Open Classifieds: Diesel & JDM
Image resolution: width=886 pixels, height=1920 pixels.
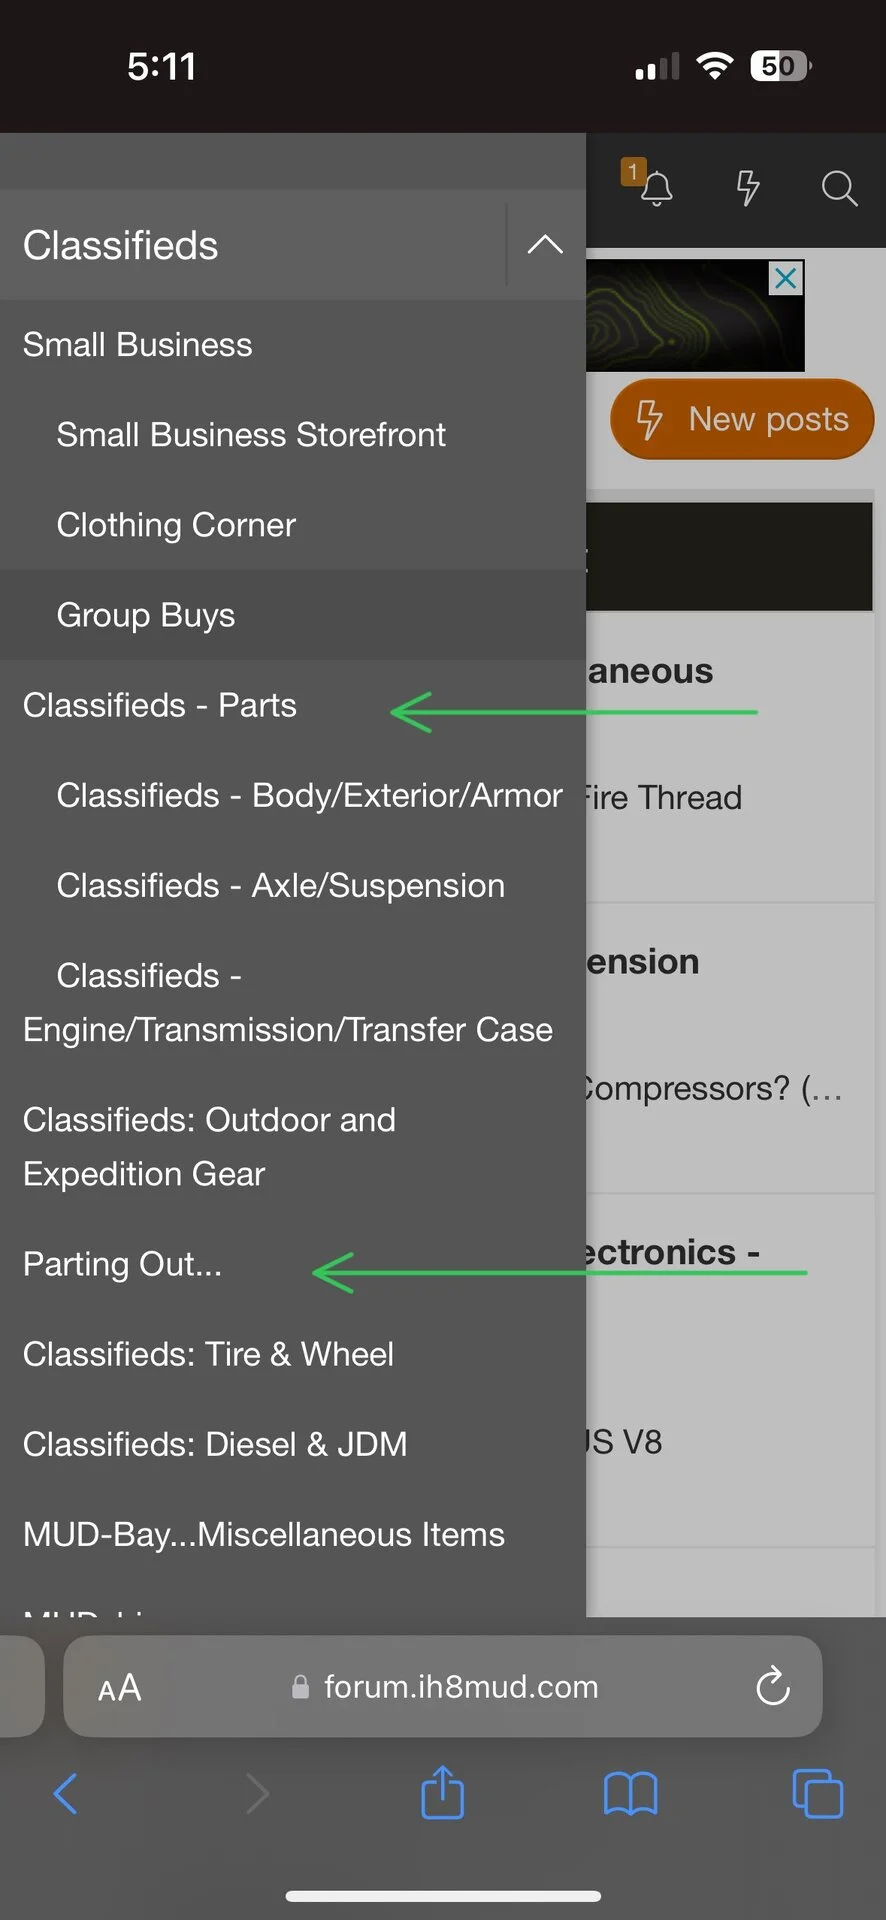(x=215, y=1444)
